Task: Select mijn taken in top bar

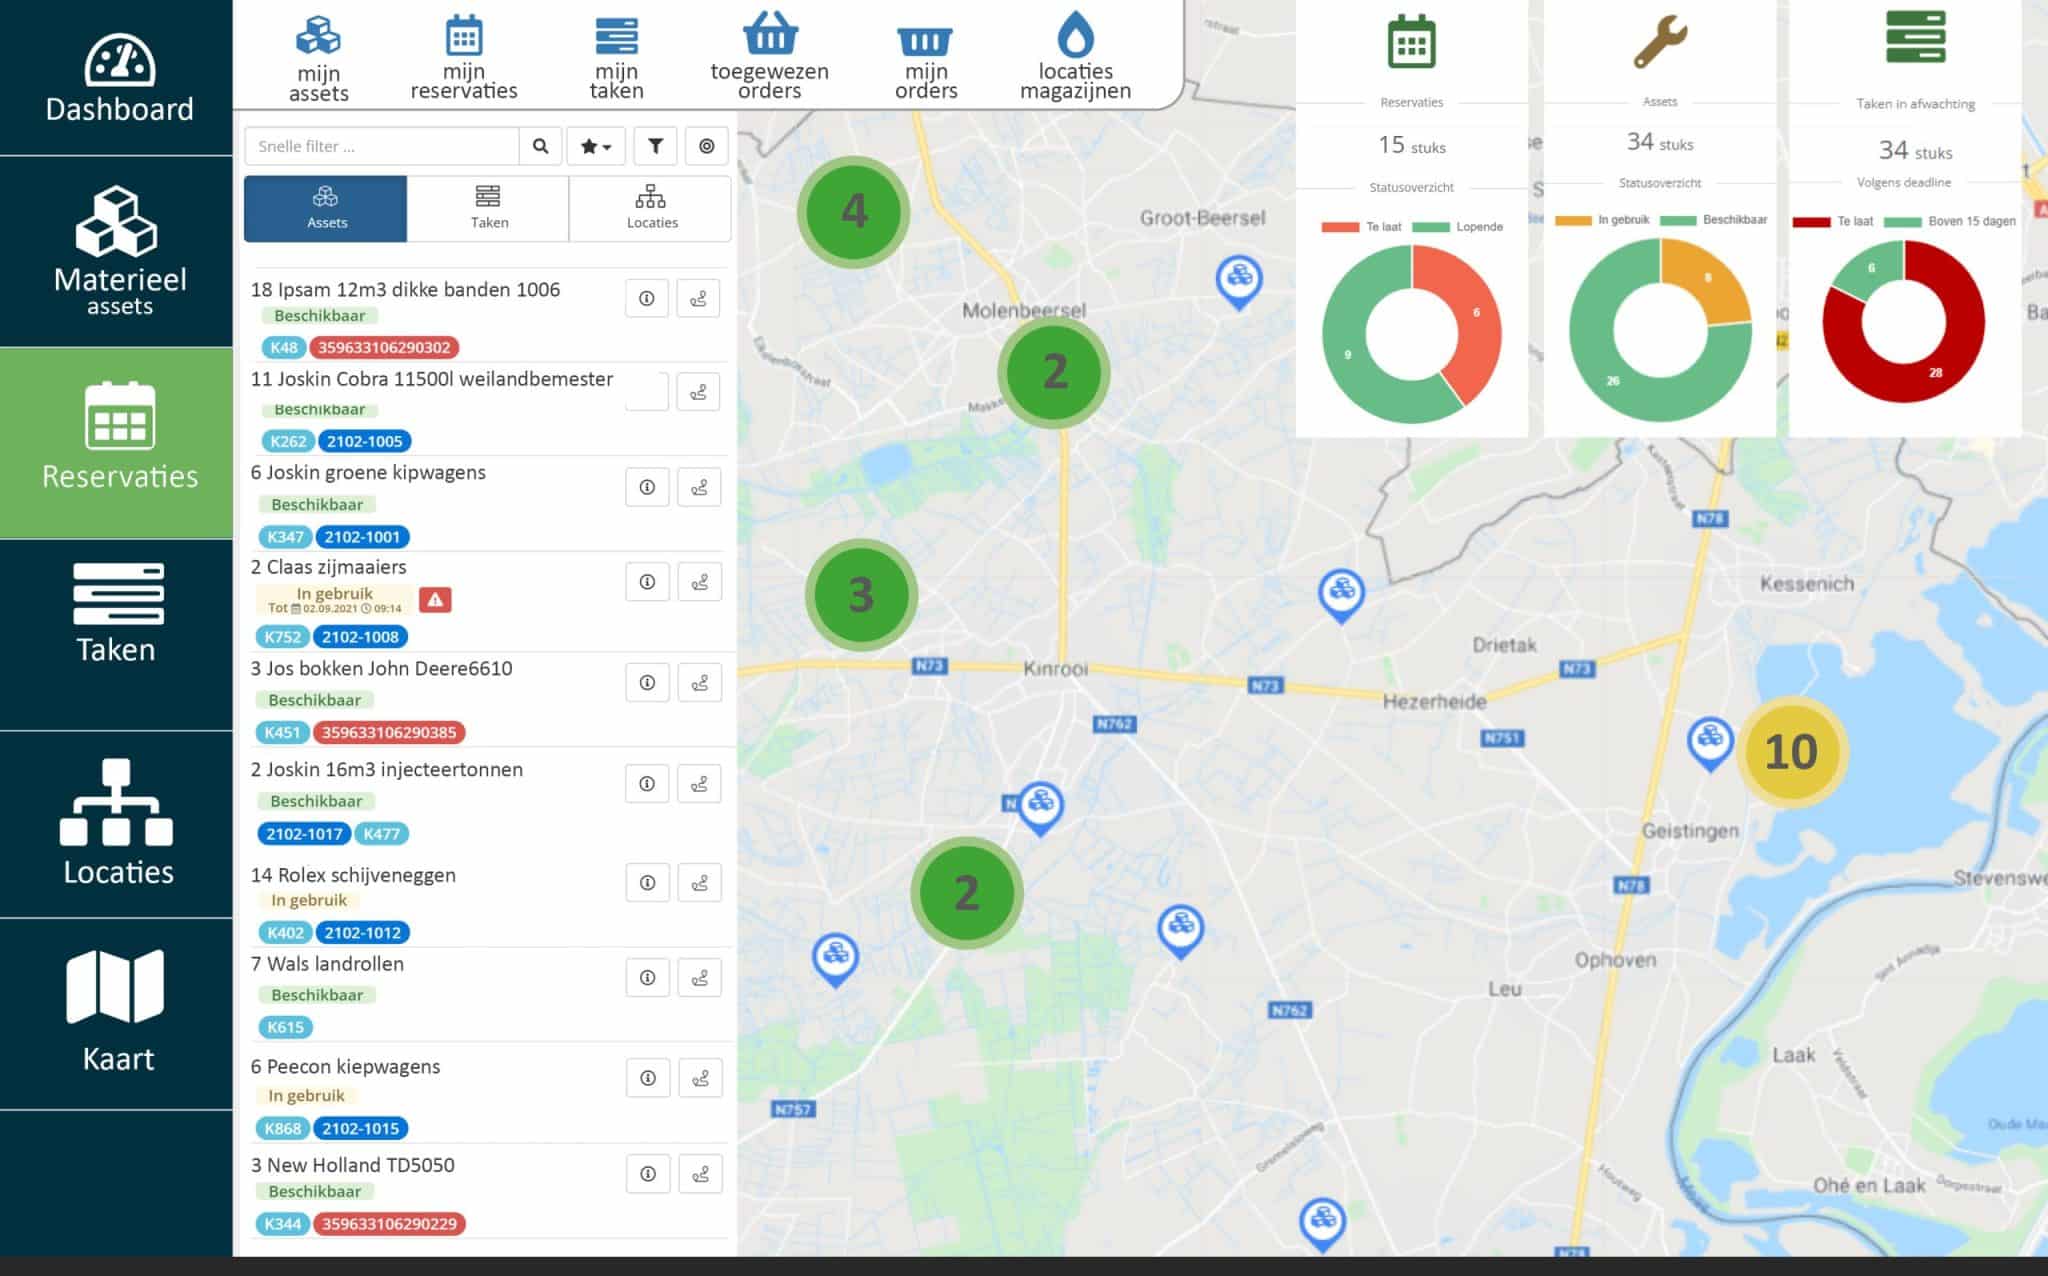Action: [616, 58]
